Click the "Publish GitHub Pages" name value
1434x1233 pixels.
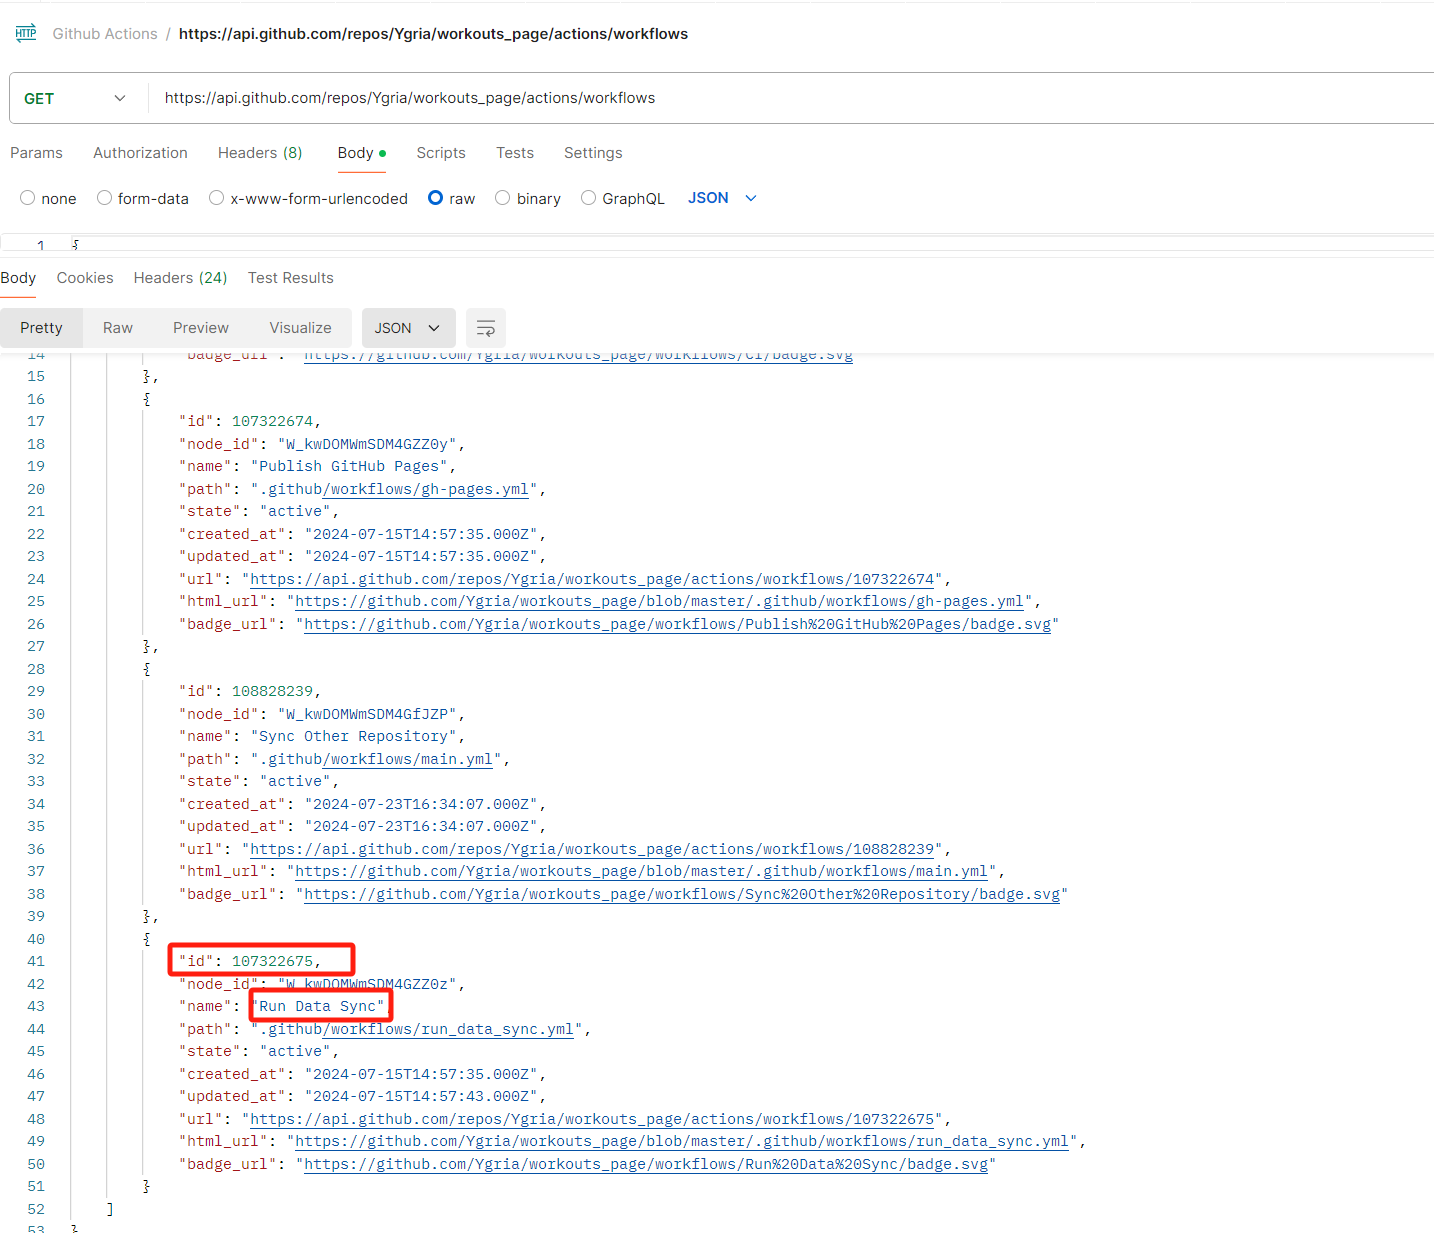pos(349,466)
